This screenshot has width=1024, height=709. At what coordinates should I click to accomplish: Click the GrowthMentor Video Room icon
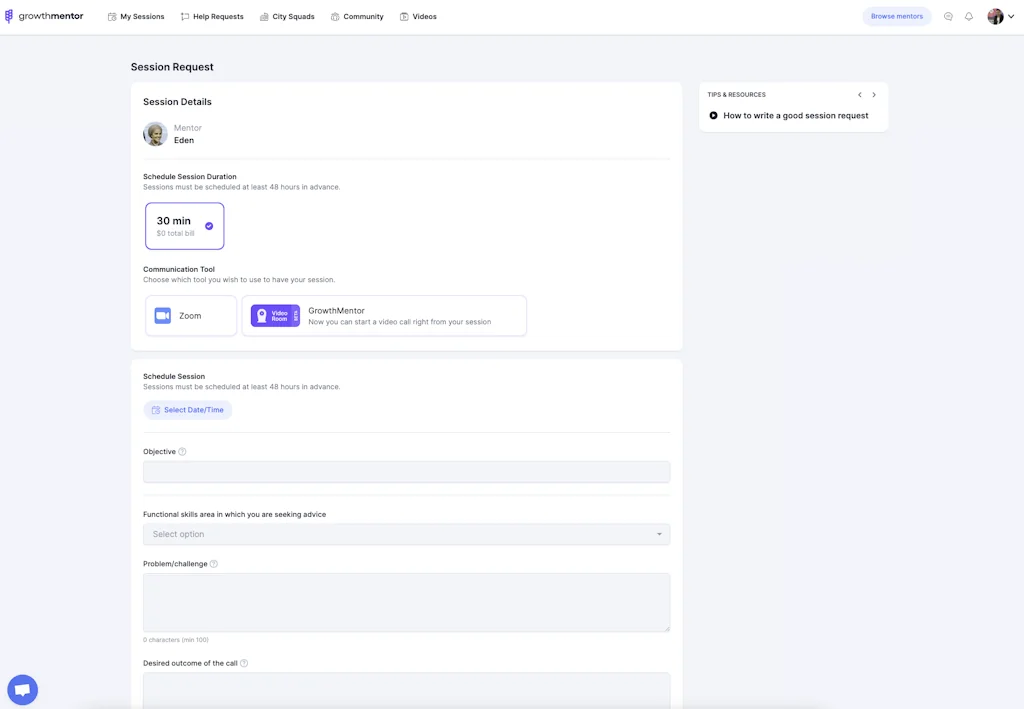click(x=274, y=315)
